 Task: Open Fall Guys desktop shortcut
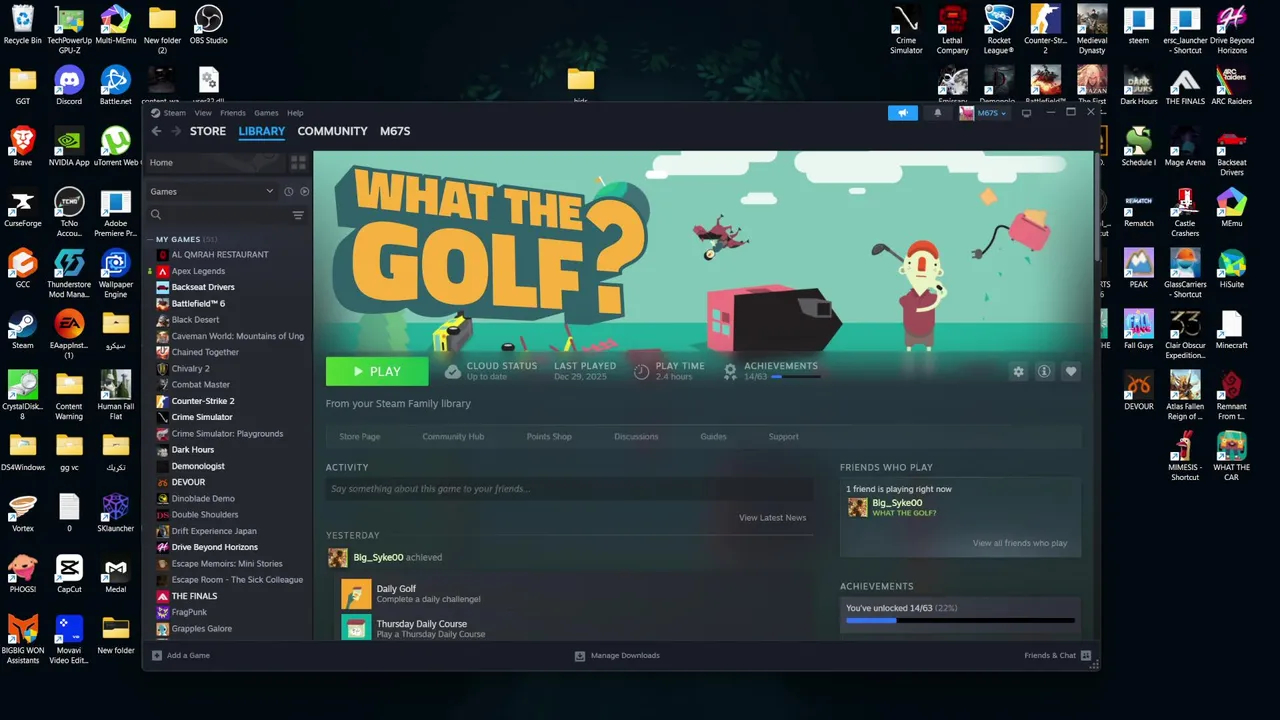pyautogui.click(x=1138, y=329)
